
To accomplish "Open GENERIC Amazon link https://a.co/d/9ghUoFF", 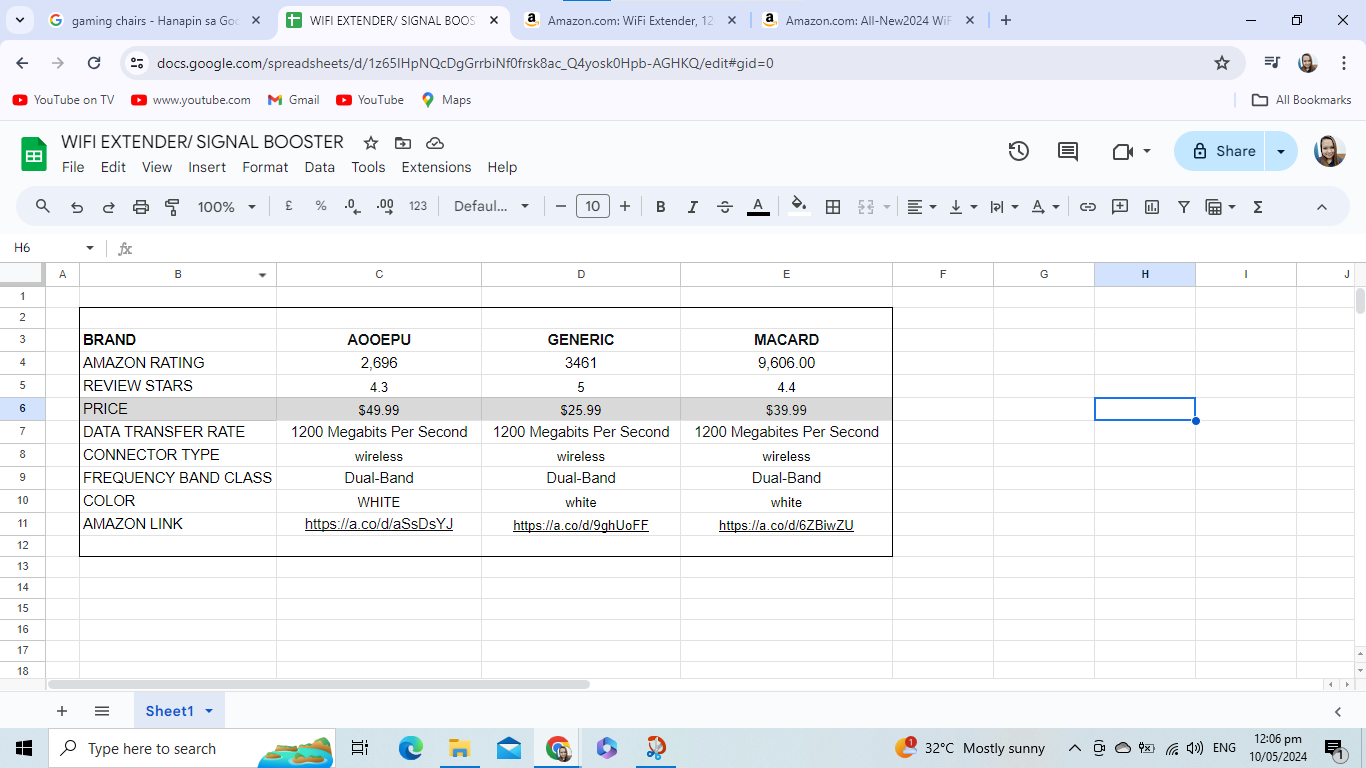I will 581,525.
